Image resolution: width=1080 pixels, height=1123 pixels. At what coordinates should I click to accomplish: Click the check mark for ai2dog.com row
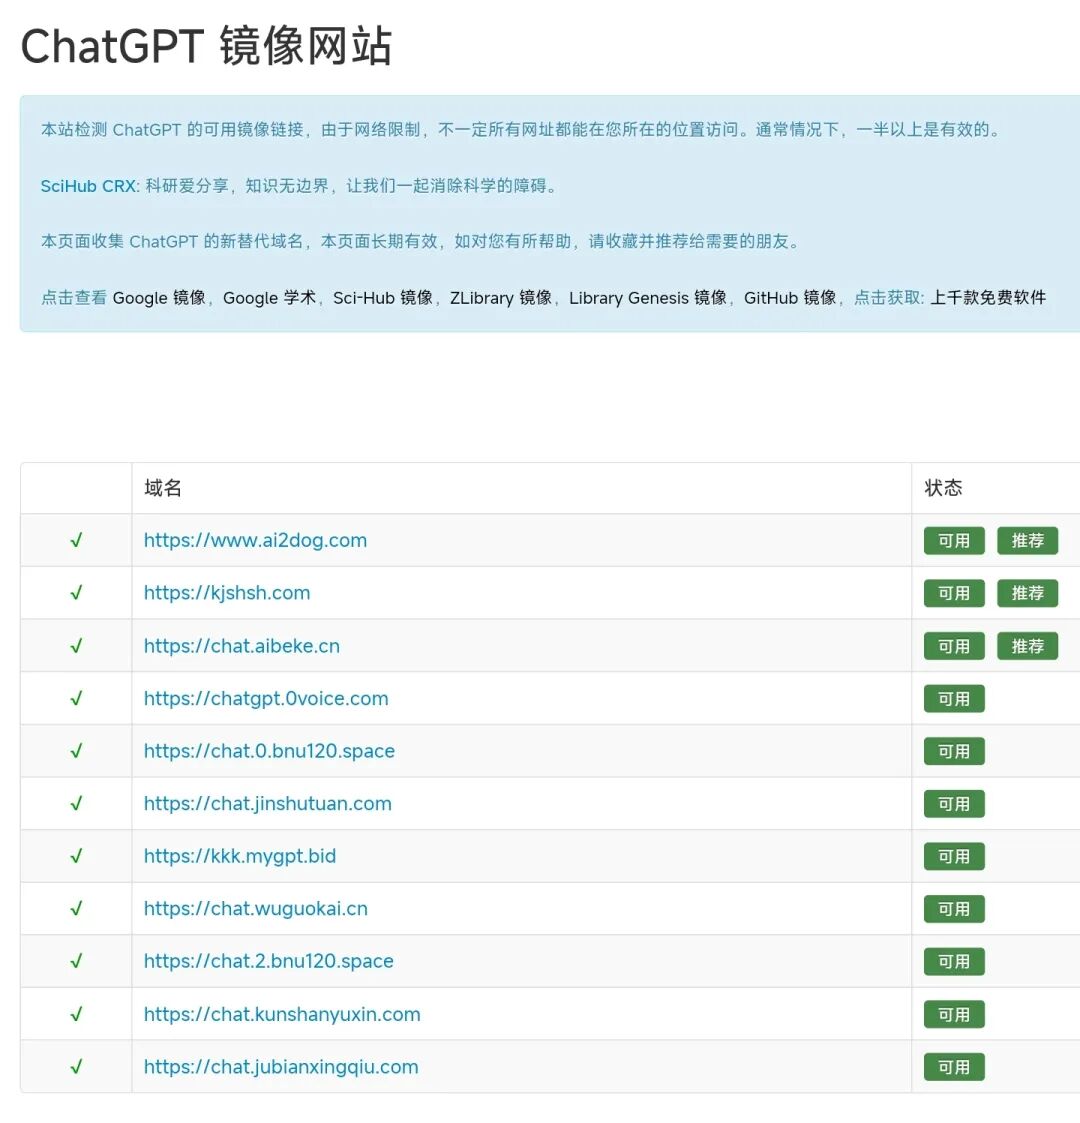pyautogui.click(x=77, y=540)
